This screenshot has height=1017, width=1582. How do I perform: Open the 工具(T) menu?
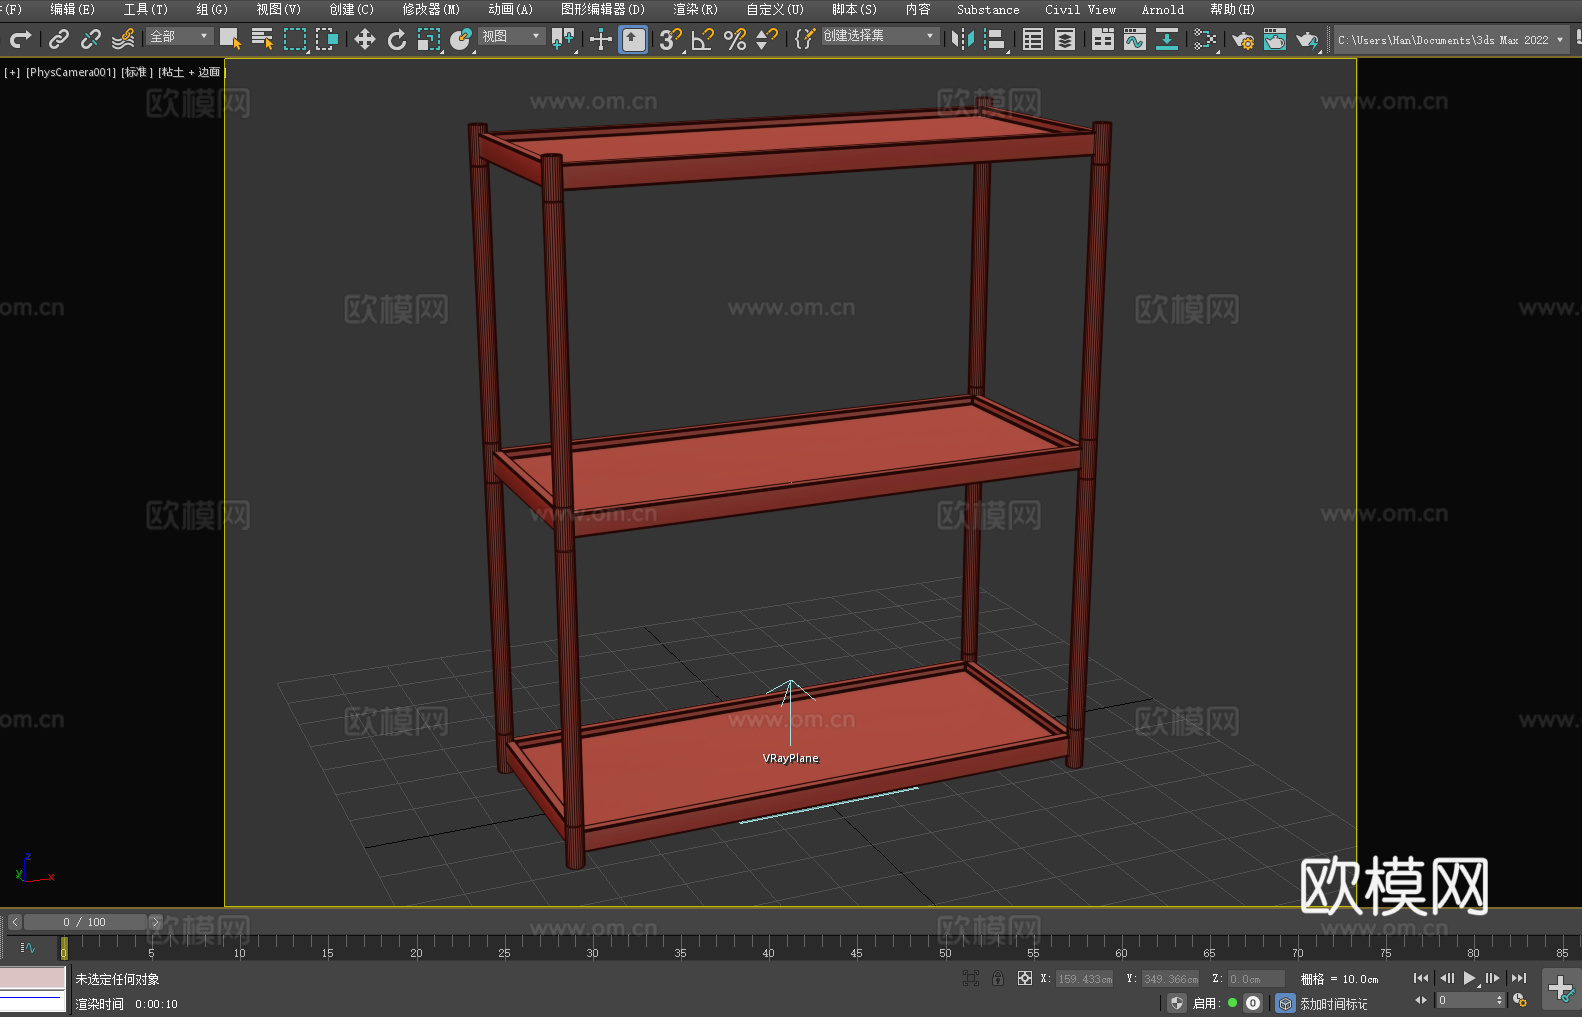click(146, 9)
